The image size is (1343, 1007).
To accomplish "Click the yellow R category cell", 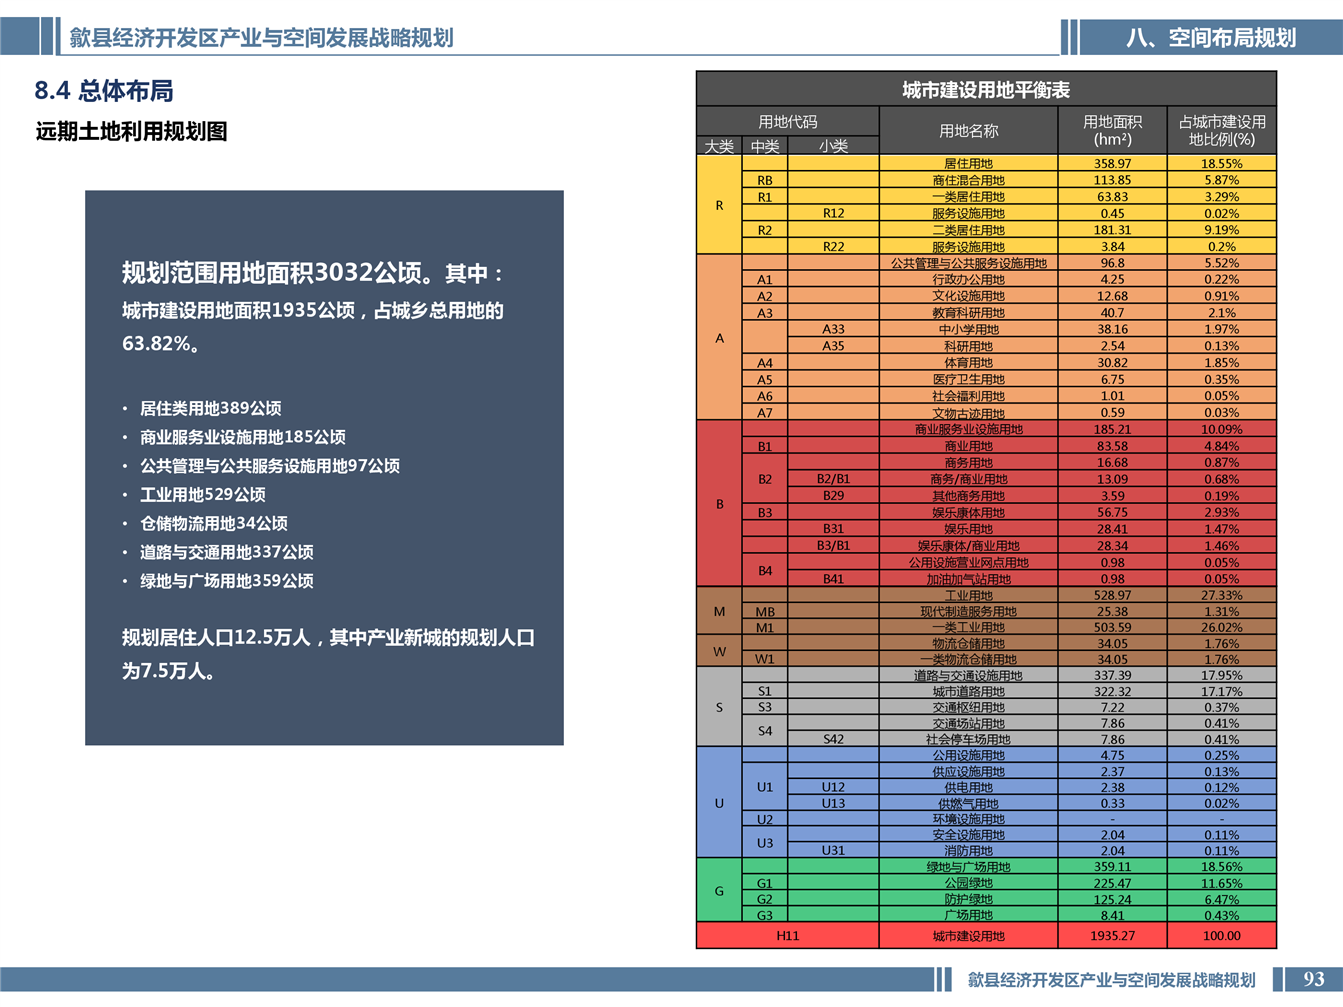I will click(719, 205).
